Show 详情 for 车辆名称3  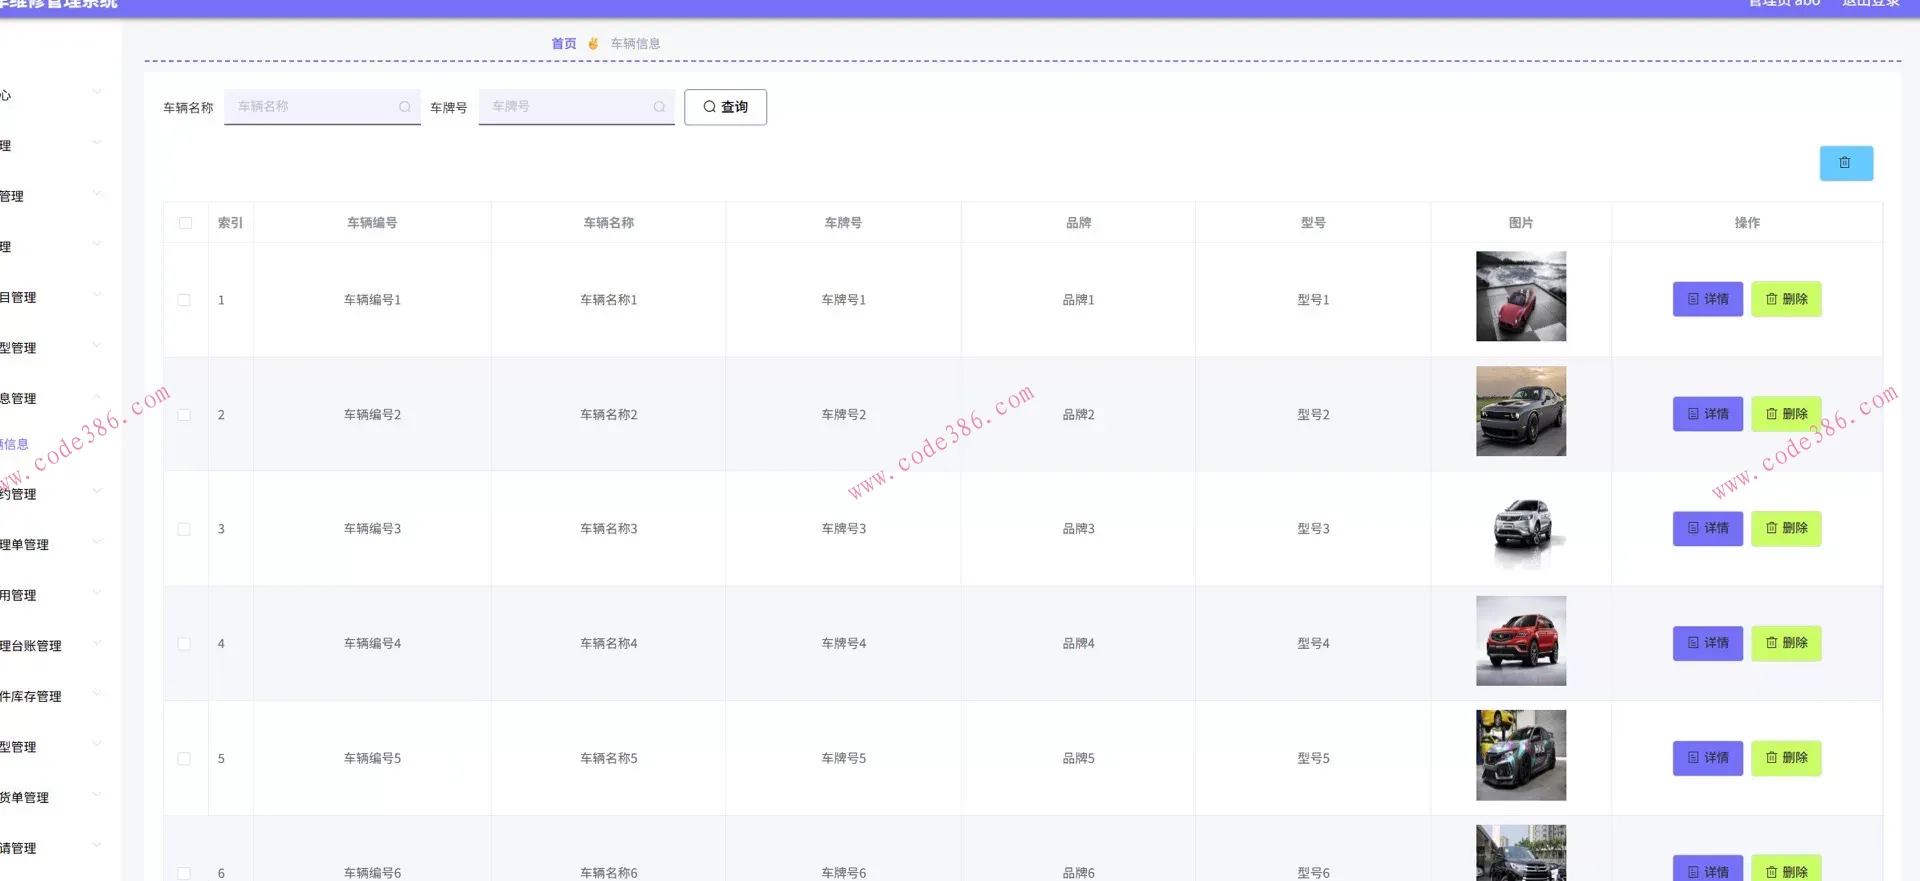click(1708, 528)
